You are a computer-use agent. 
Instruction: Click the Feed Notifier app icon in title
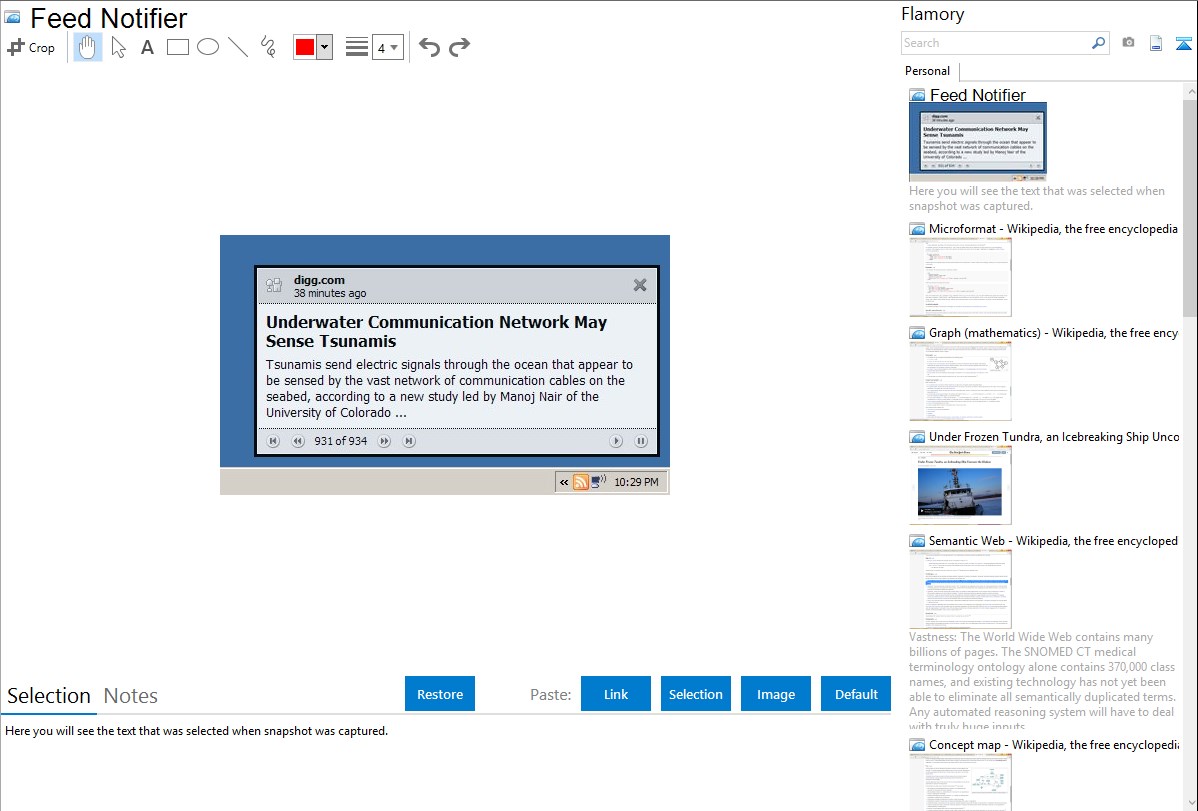coord(13,17)
